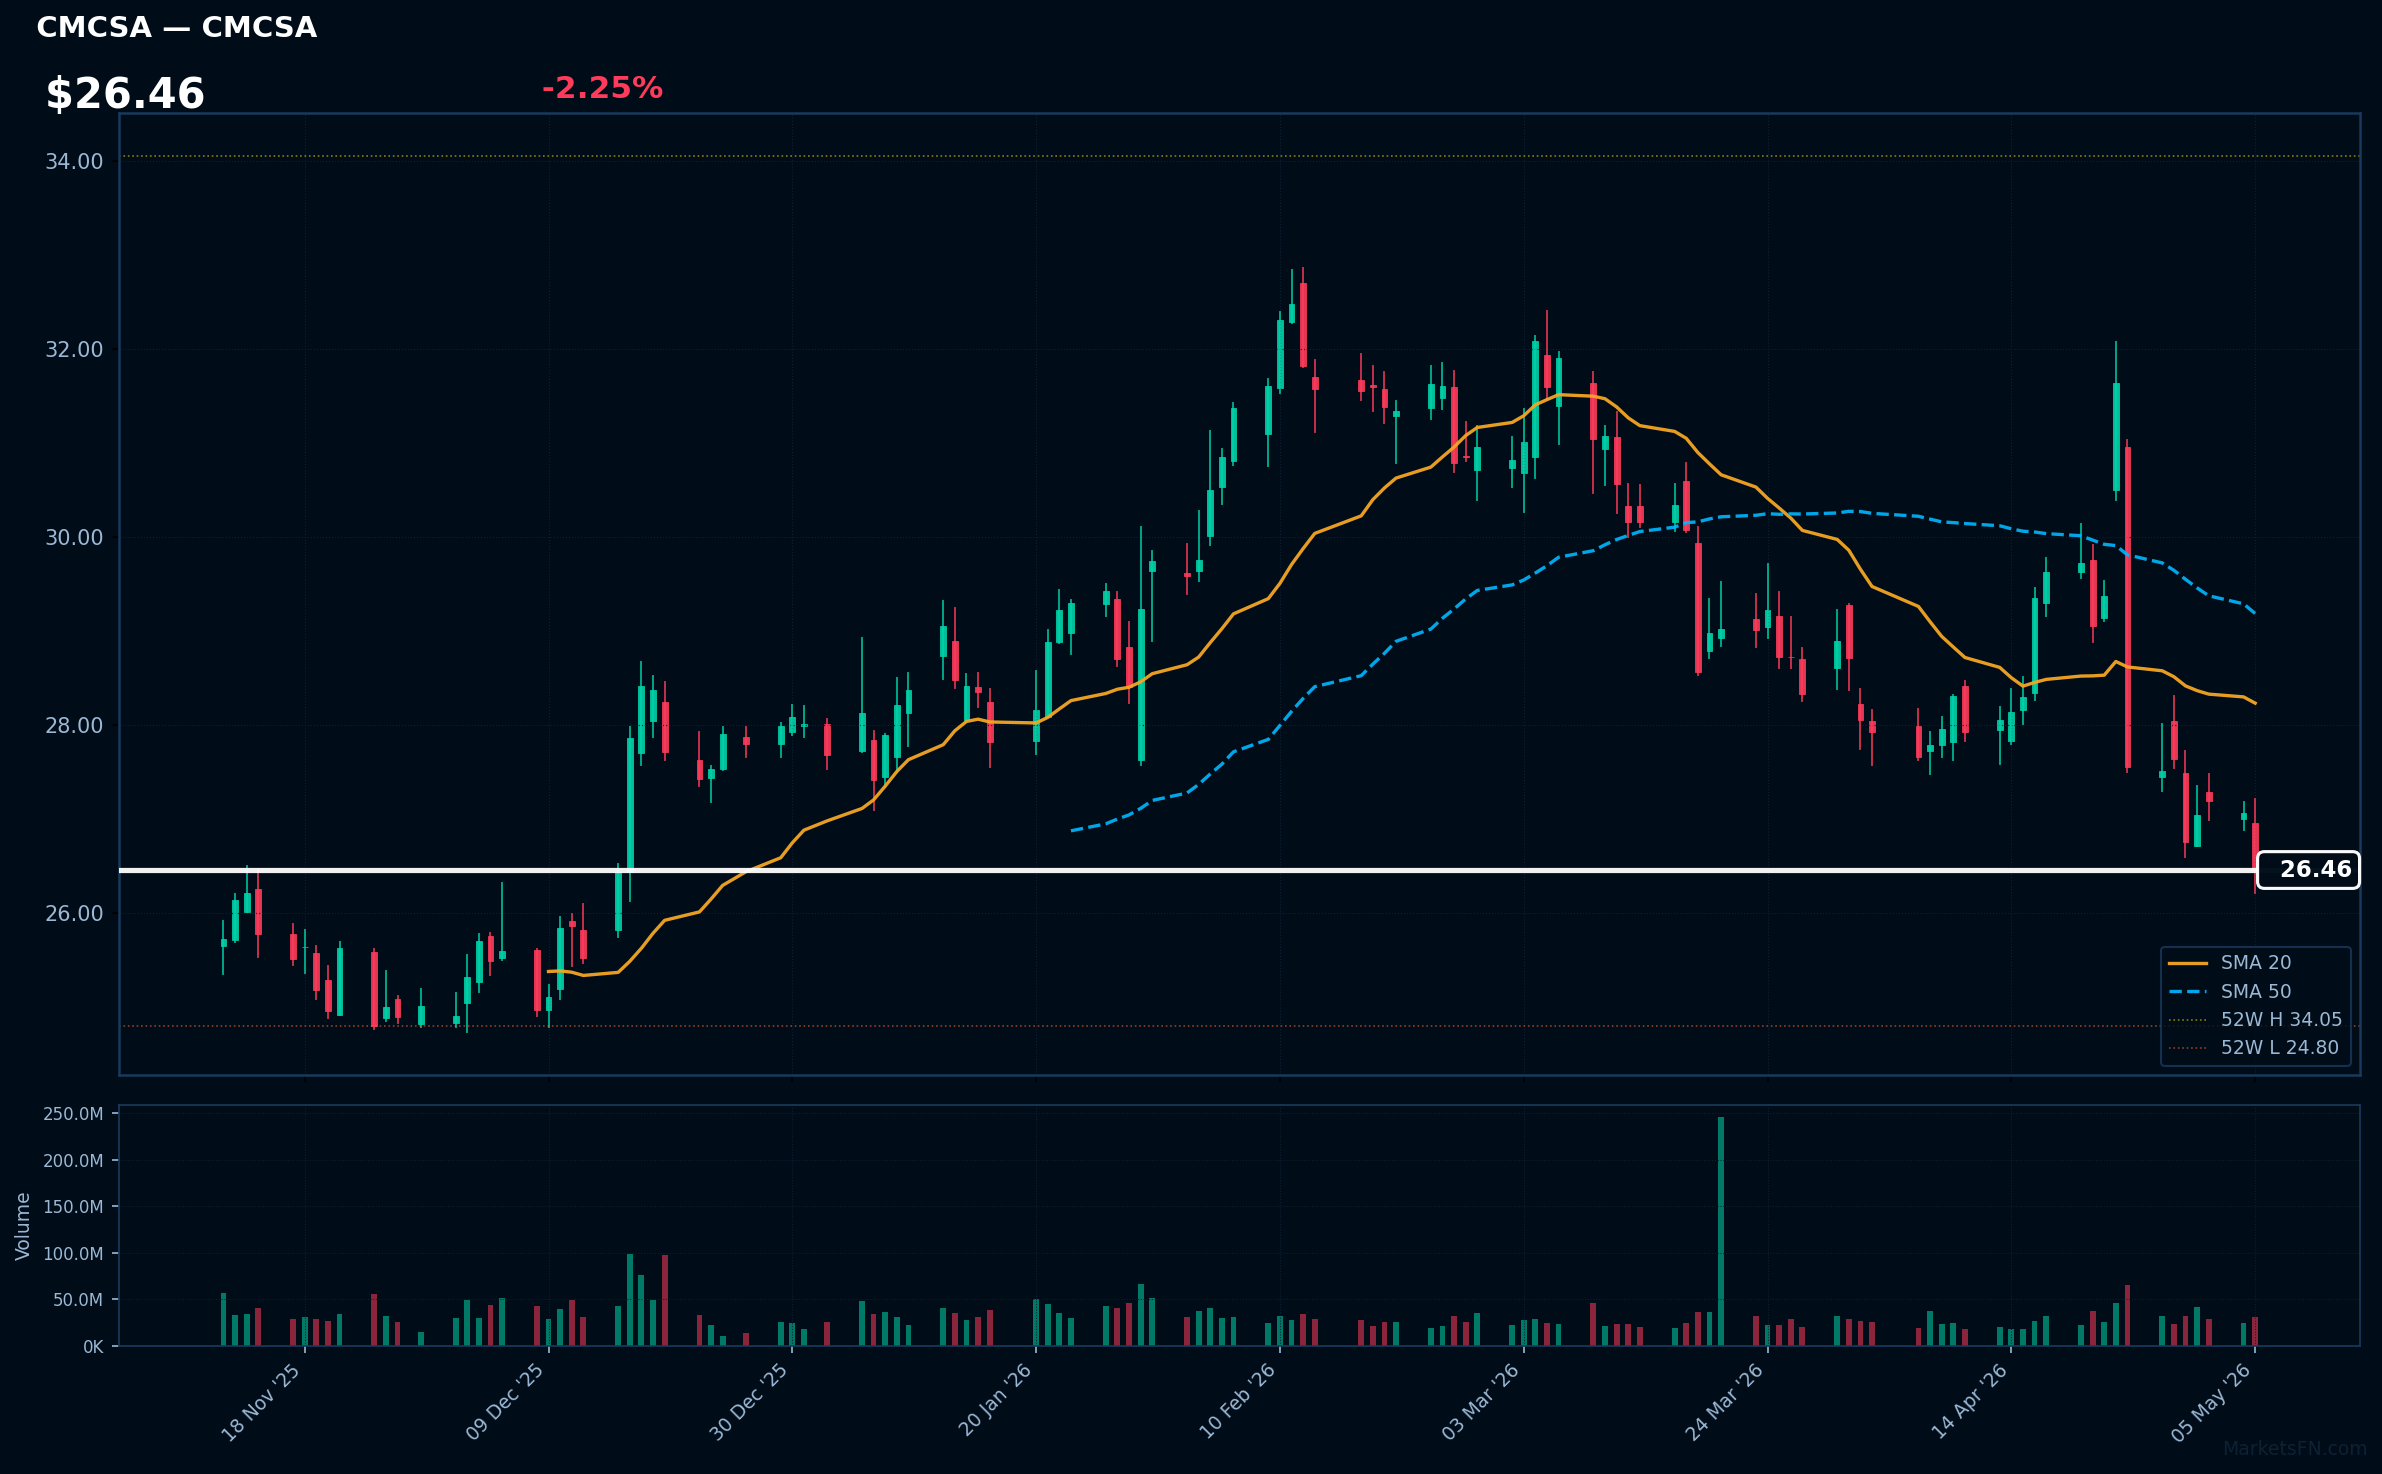Click the 200.0M volume axis label
Image resolution: width=2382 pixels, height=1474 pixels.
[x=73, y=1161]
